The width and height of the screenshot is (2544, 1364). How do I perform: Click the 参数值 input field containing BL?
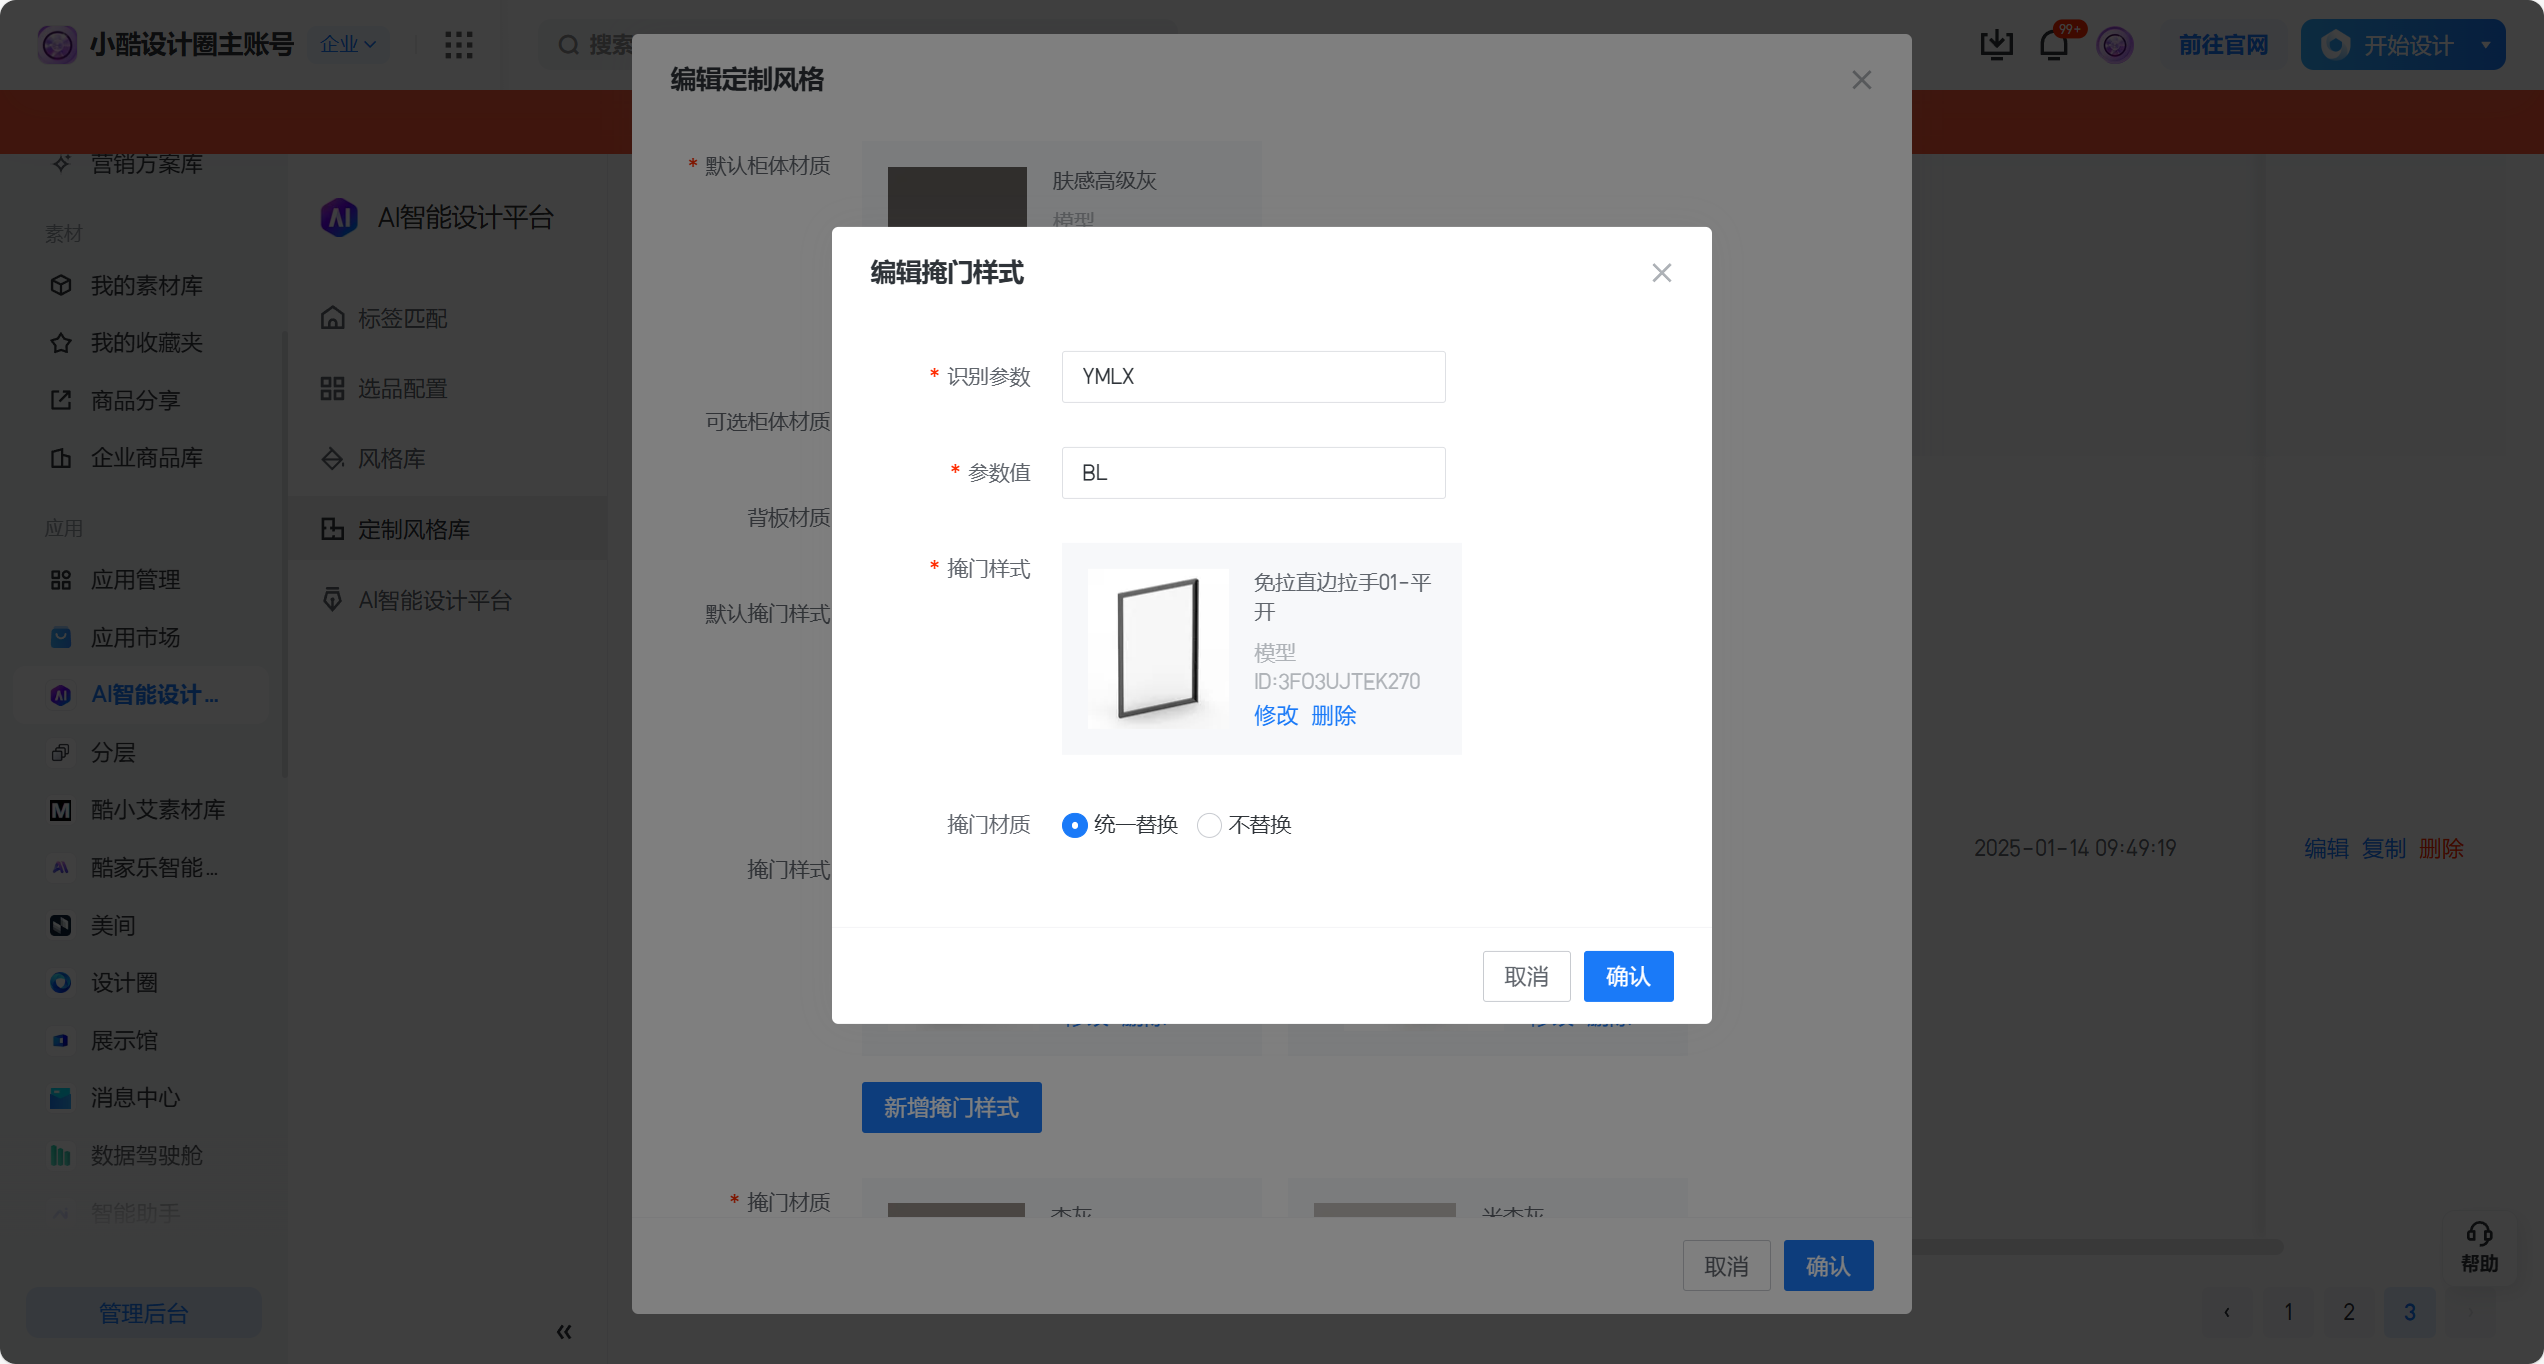point(1253,473)
